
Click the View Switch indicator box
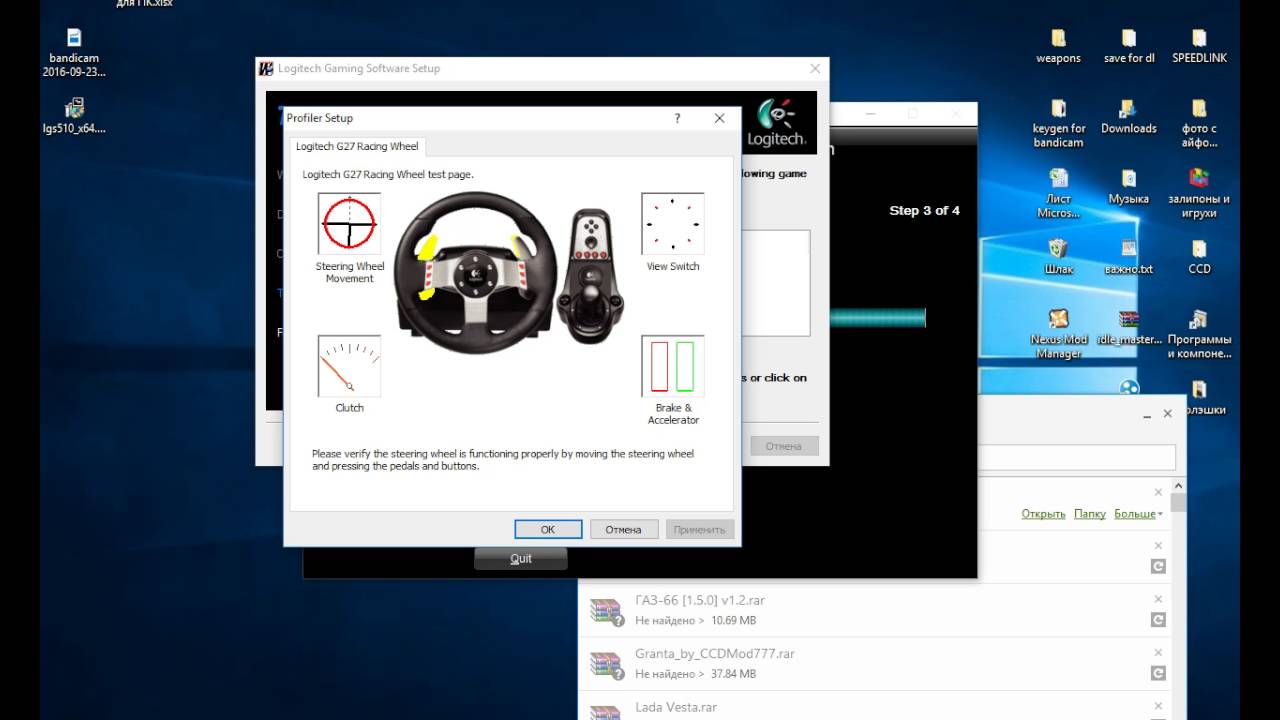[672, 224]
